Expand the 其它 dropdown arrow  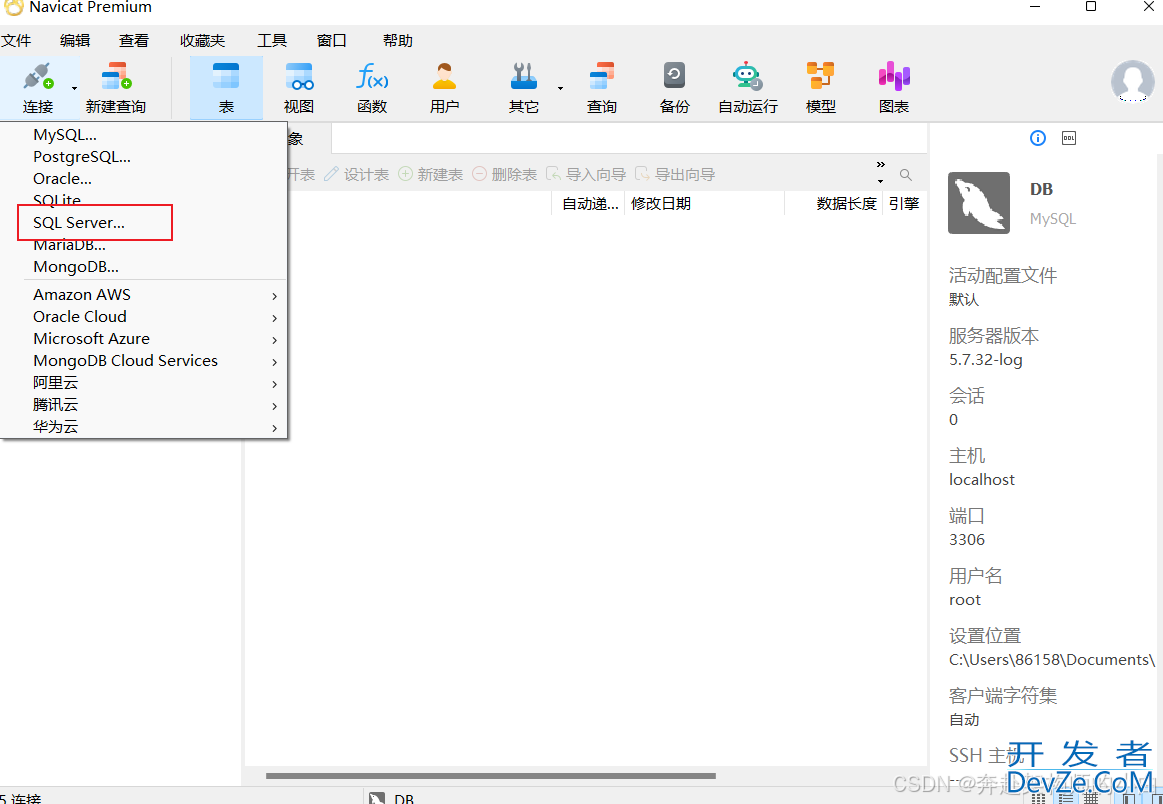(x=560, y=88)
